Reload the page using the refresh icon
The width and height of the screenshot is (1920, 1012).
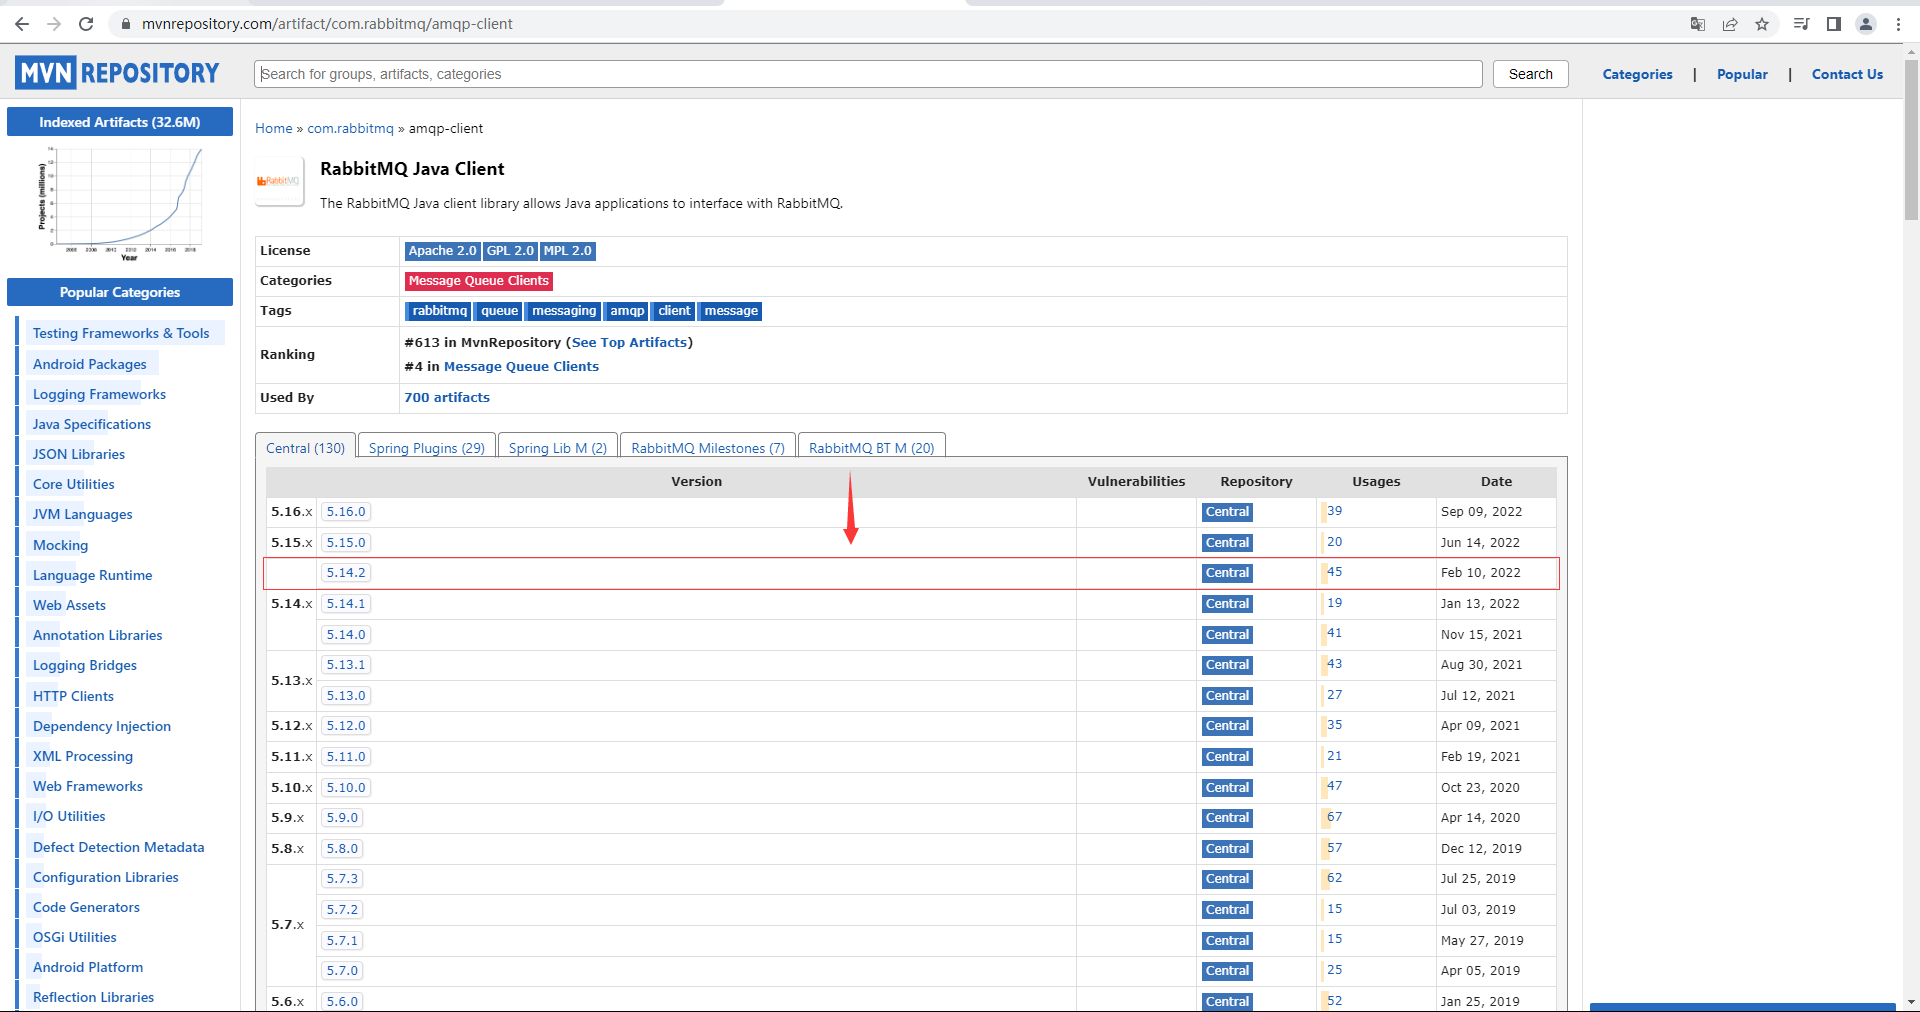pos(86,24)
